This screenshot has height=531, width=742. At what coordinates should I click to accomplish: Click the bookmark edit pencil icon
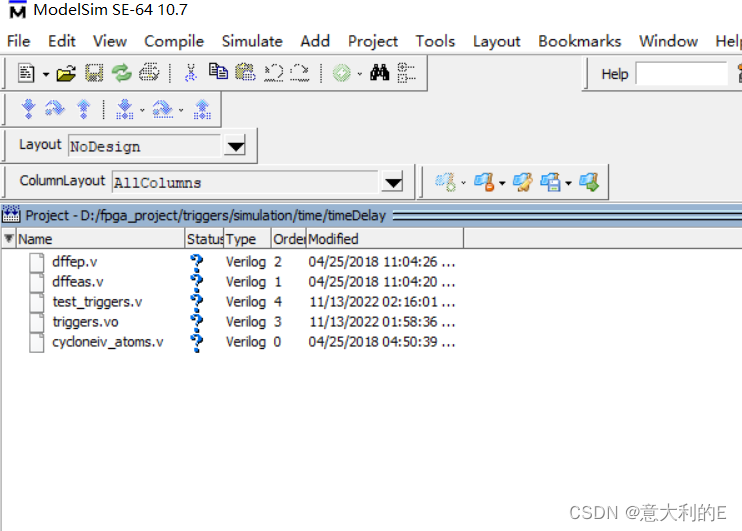(x=523, y=182)
